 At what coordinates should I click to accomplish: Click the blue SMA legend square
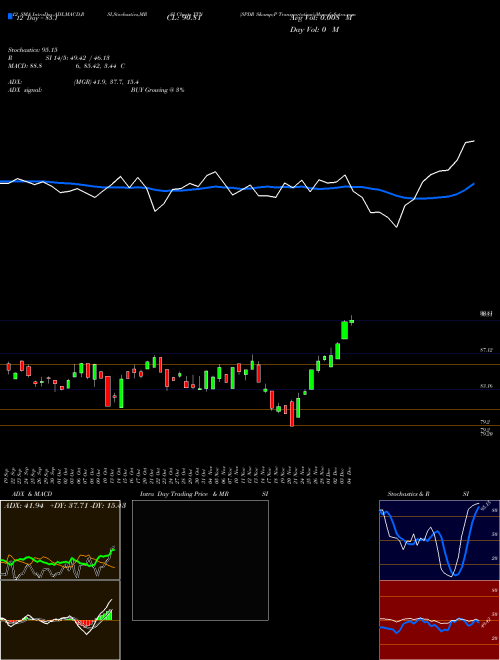pos(11,16)
